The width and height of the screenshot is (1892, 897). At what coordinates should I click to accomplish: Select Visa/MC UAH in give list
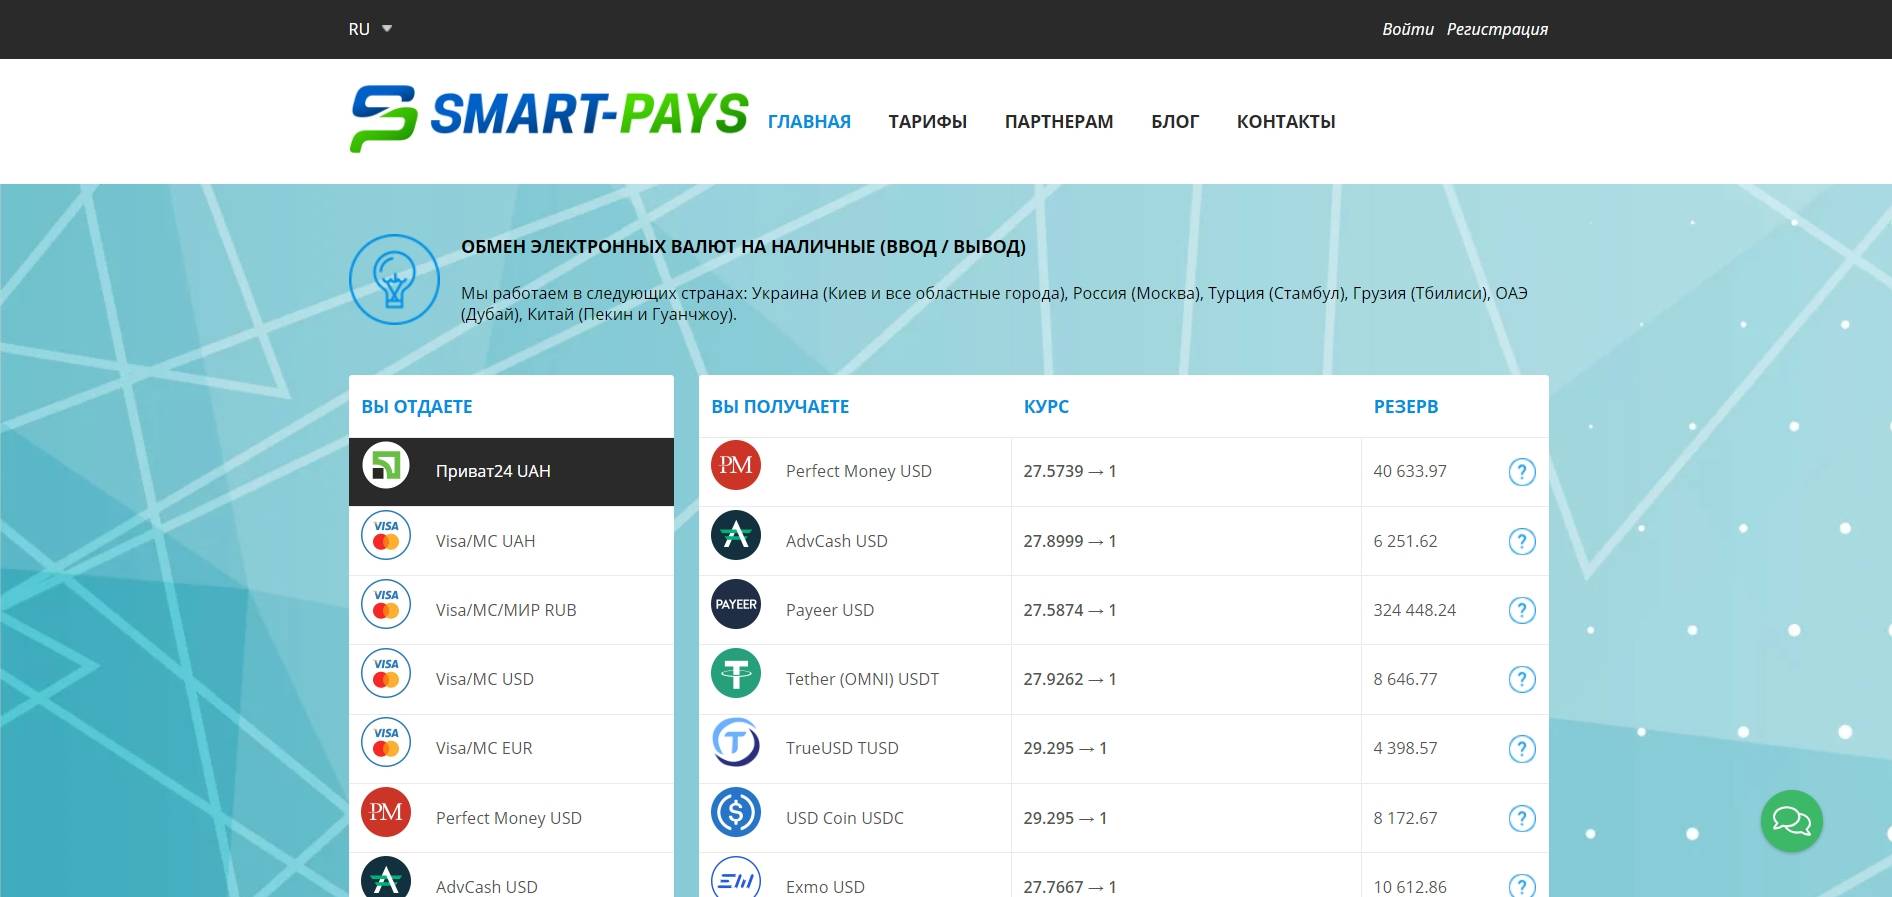pyautogui.click(x=511, y=541)
